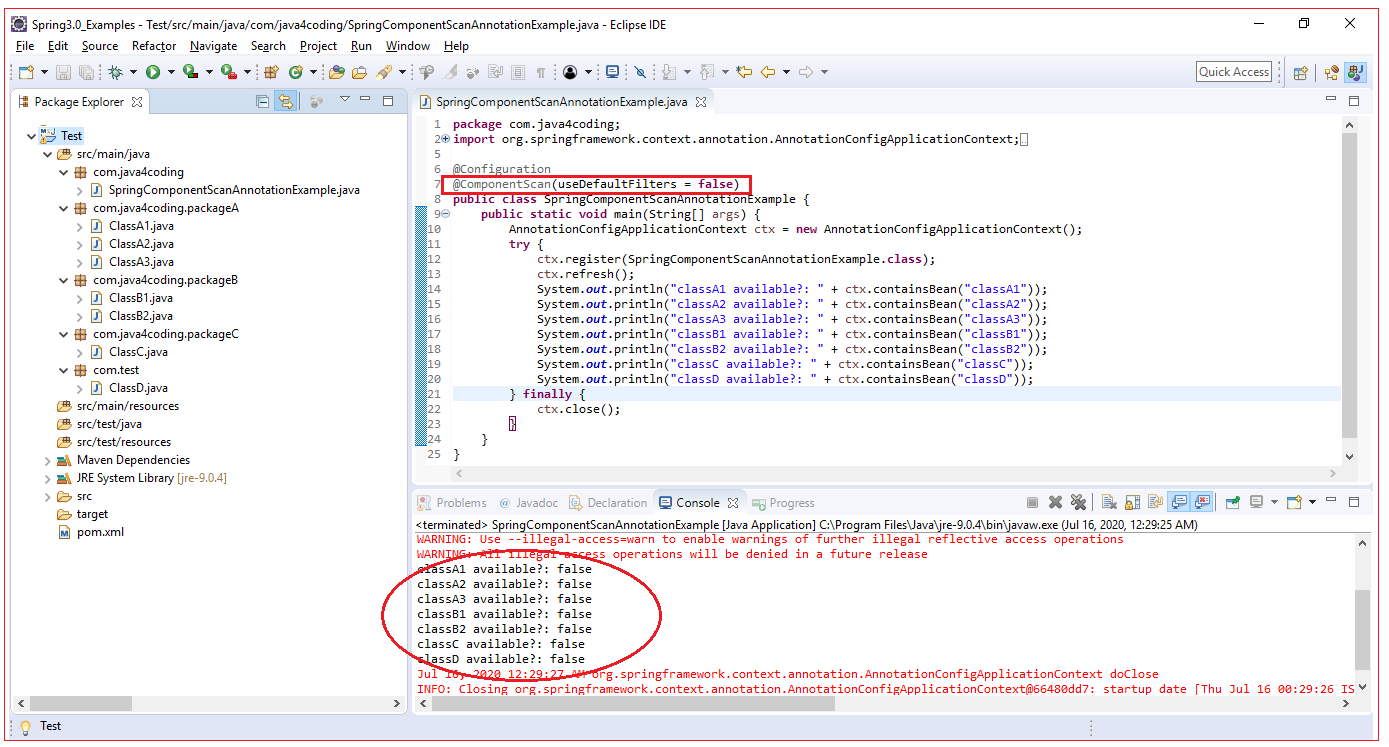Viewport: 1389px width, 747px height.
Task: Toggle Skip All Breakpoints toolbar icon
Action: [640, 72]
